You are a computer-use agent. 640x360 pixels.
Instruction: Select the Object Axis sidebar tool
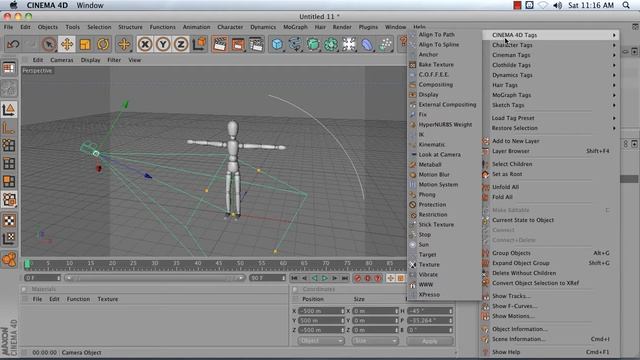click(9, 129)
